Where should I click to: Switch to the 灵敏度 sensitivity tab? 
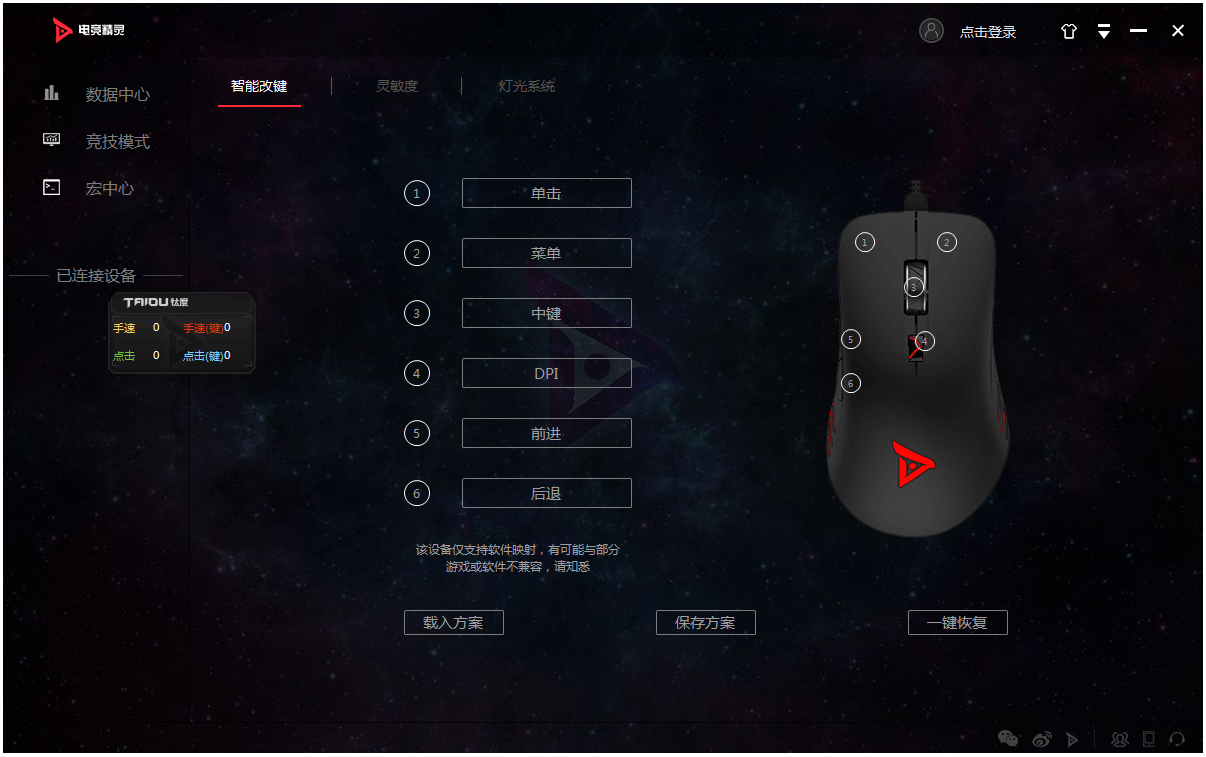click(397, 86)
